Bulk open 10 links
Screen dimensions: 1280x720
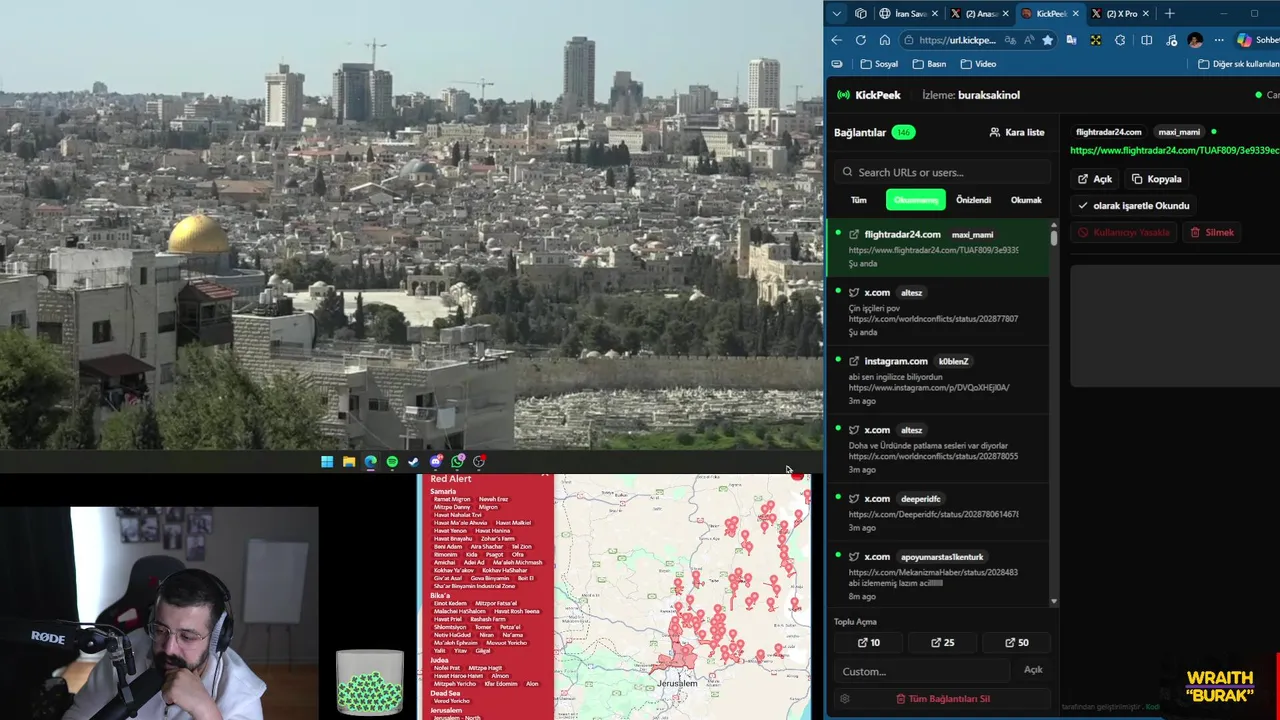(x=869, y=643)
